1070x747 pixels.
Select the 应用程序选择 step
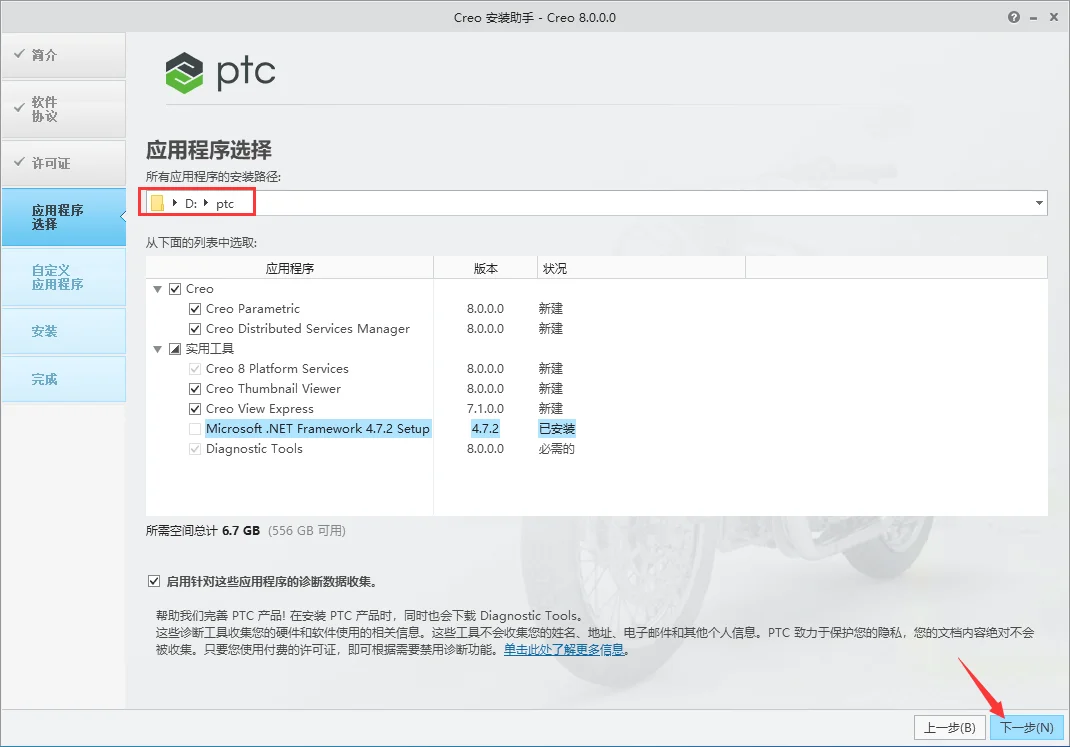coord(63,217)
